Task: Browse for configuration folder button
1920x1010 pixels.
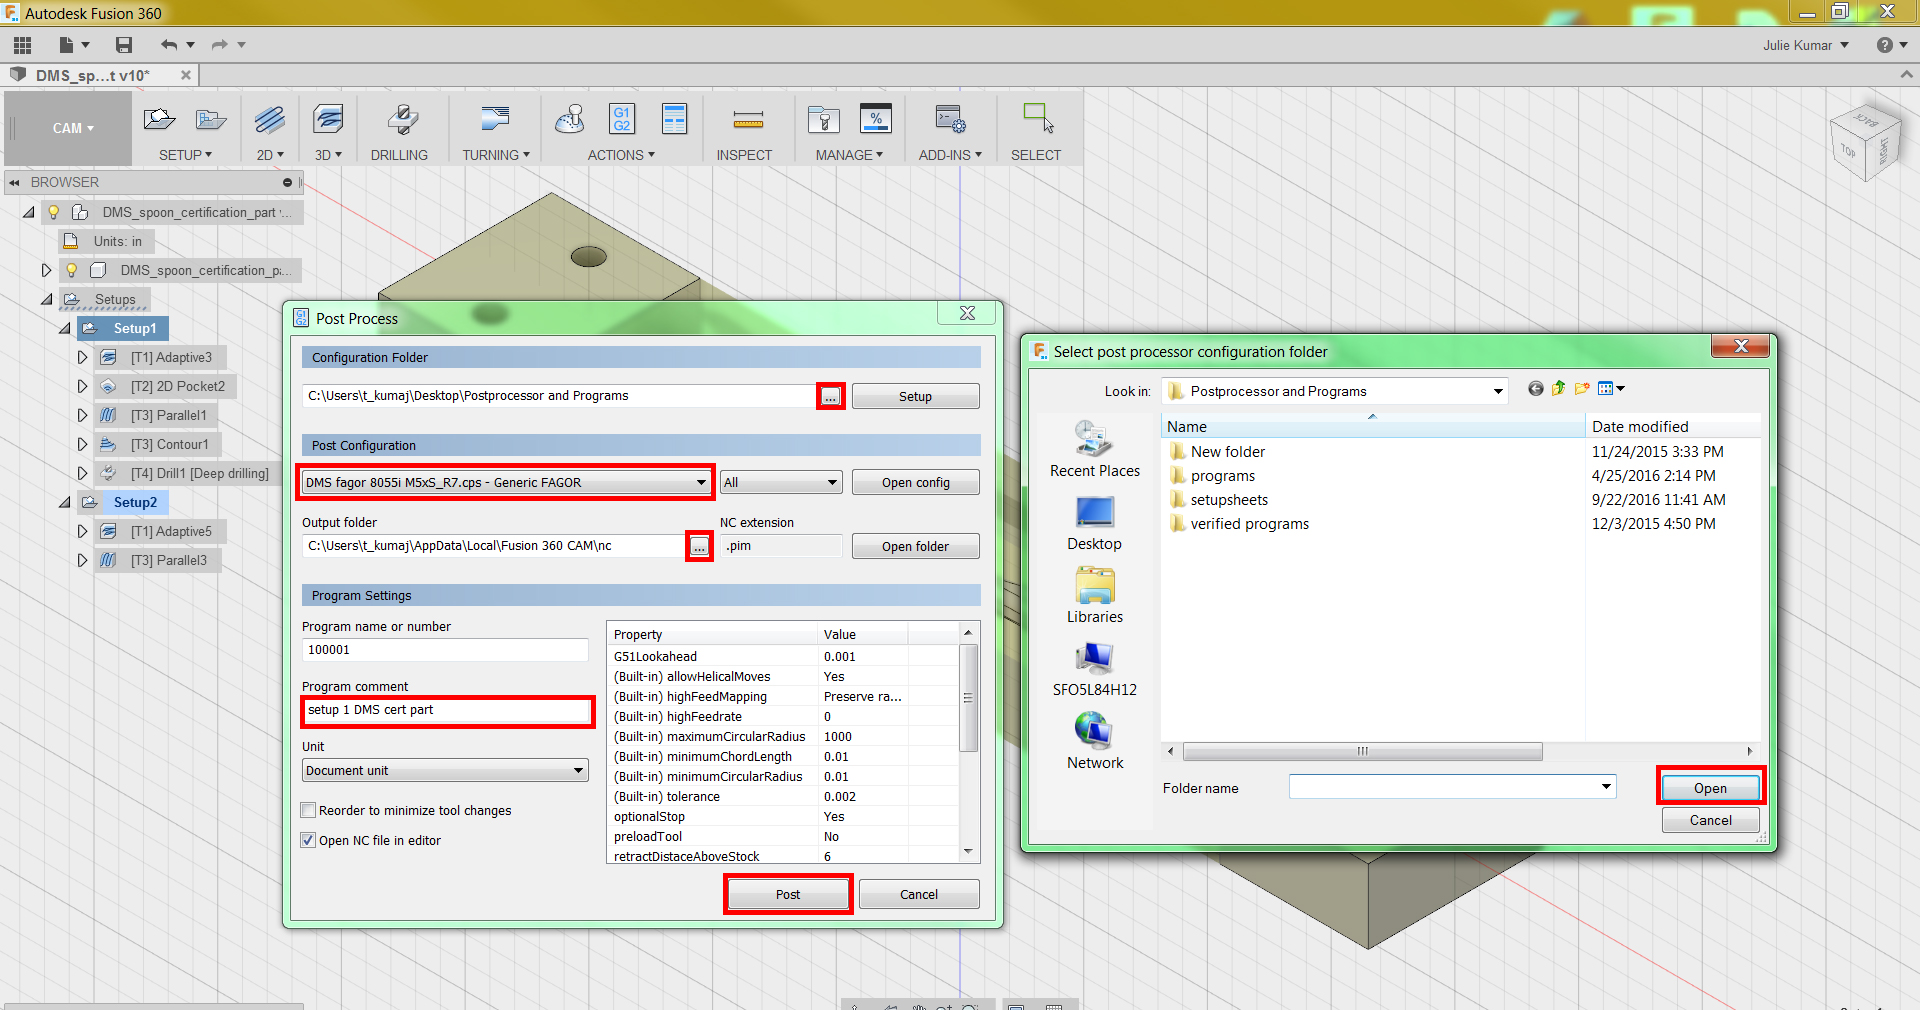Action: coord(830,396)
